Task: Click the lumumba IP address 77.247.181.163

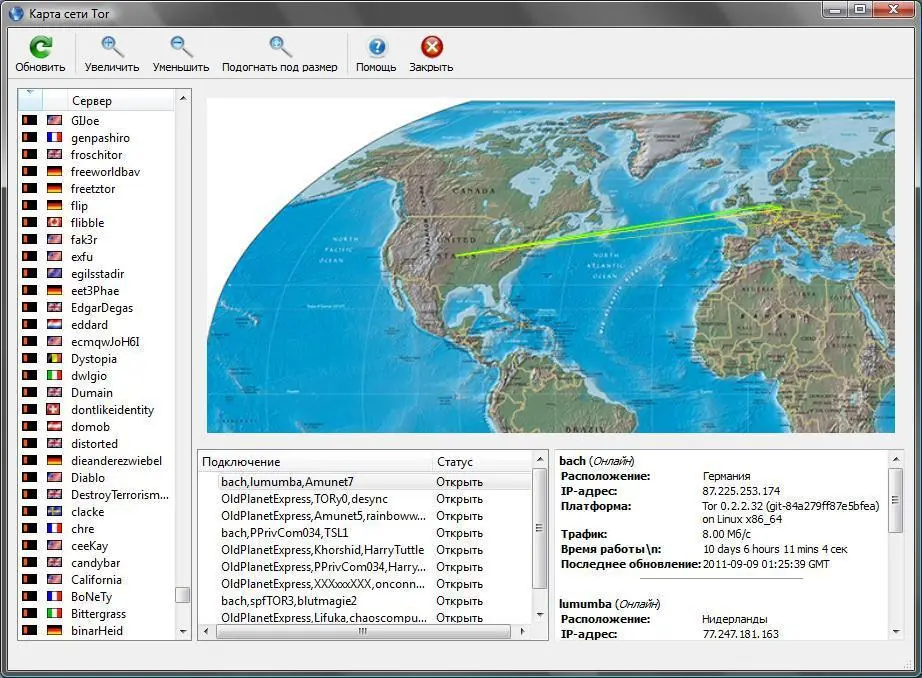Action: (740, 634)
